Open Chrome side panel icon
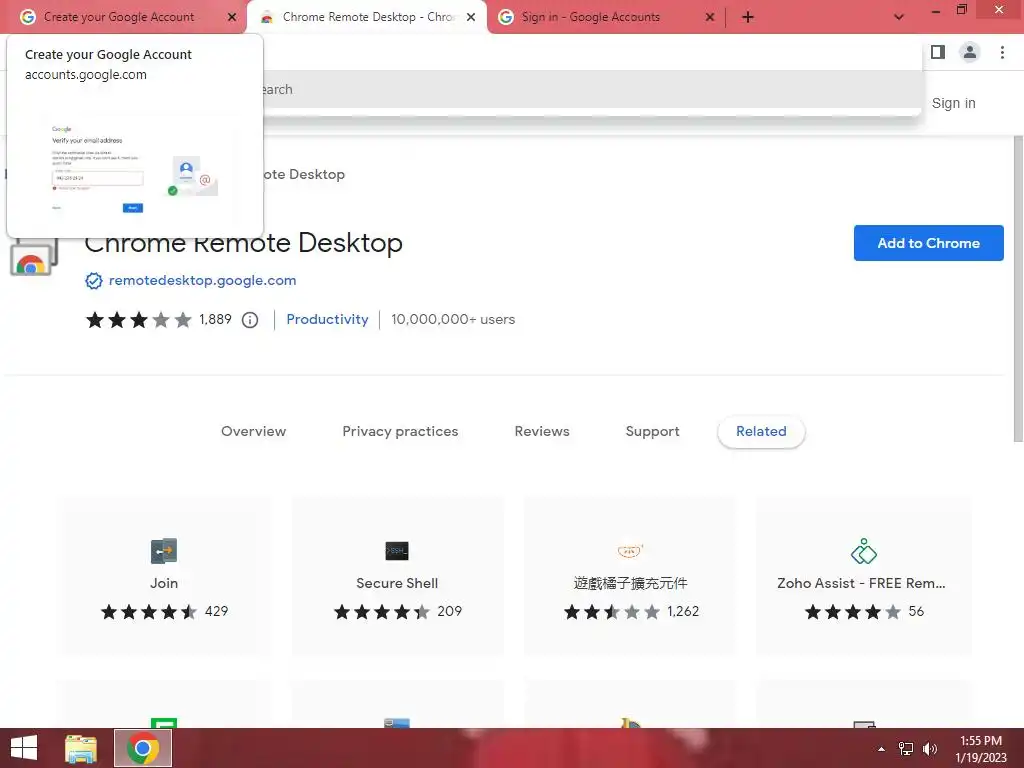Viewport: 1024px width, 768px height. [938, 52]
